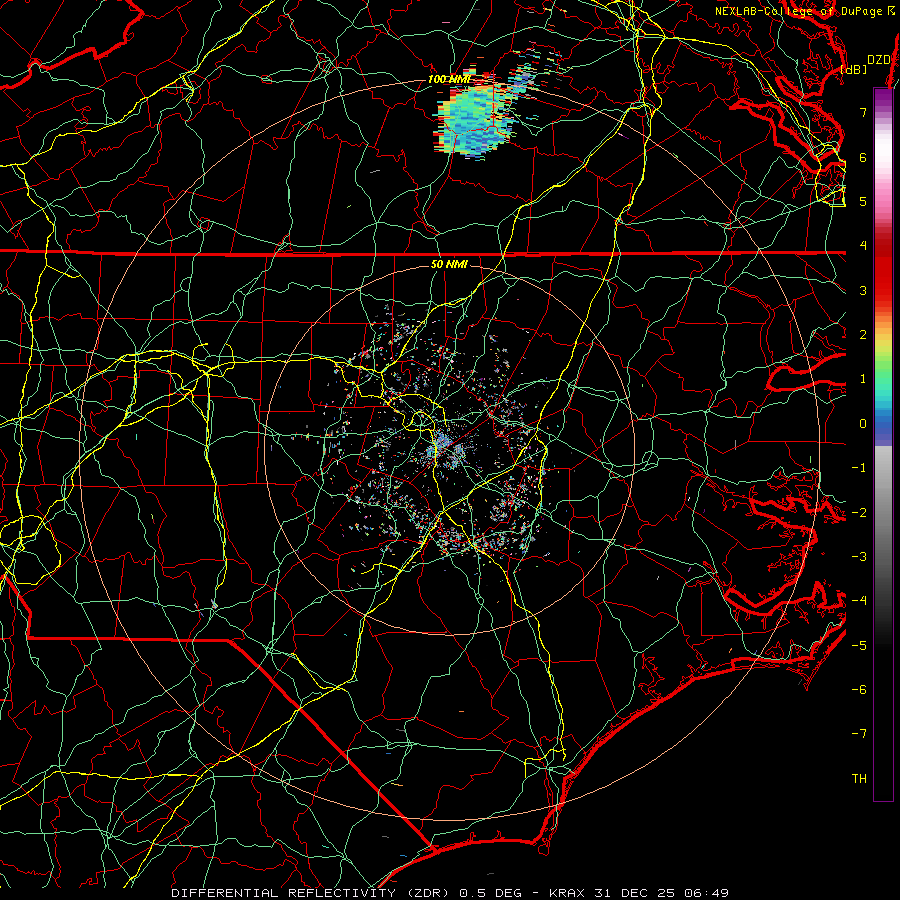Click the 7 dB tick on the color scale
Viewport: 900px width, 900px height.
863,112
